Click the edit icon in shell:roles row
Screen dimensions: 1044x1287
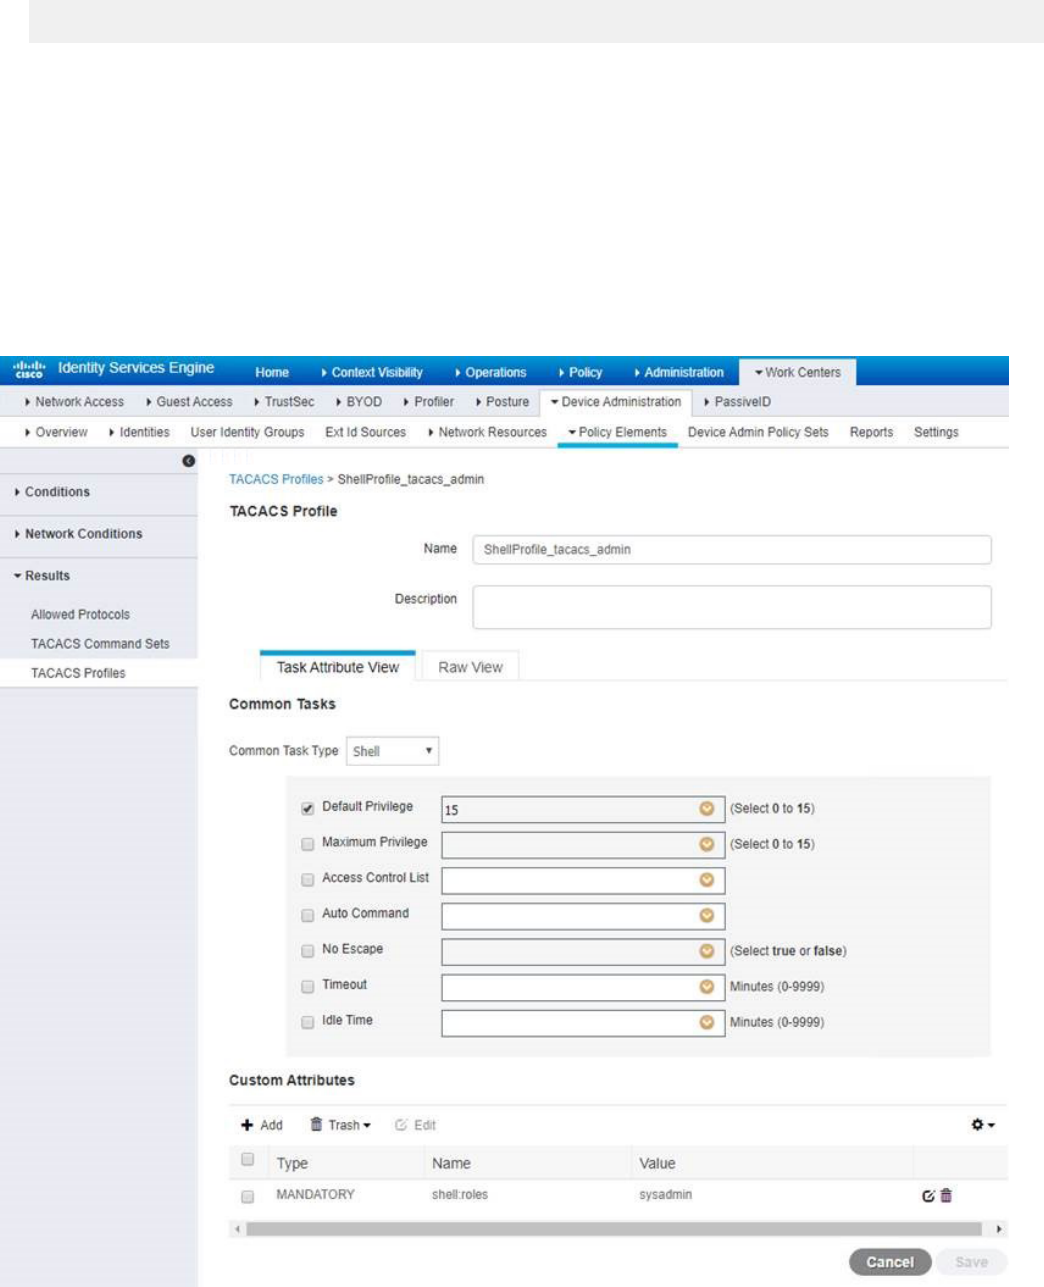coord(928,1196)
